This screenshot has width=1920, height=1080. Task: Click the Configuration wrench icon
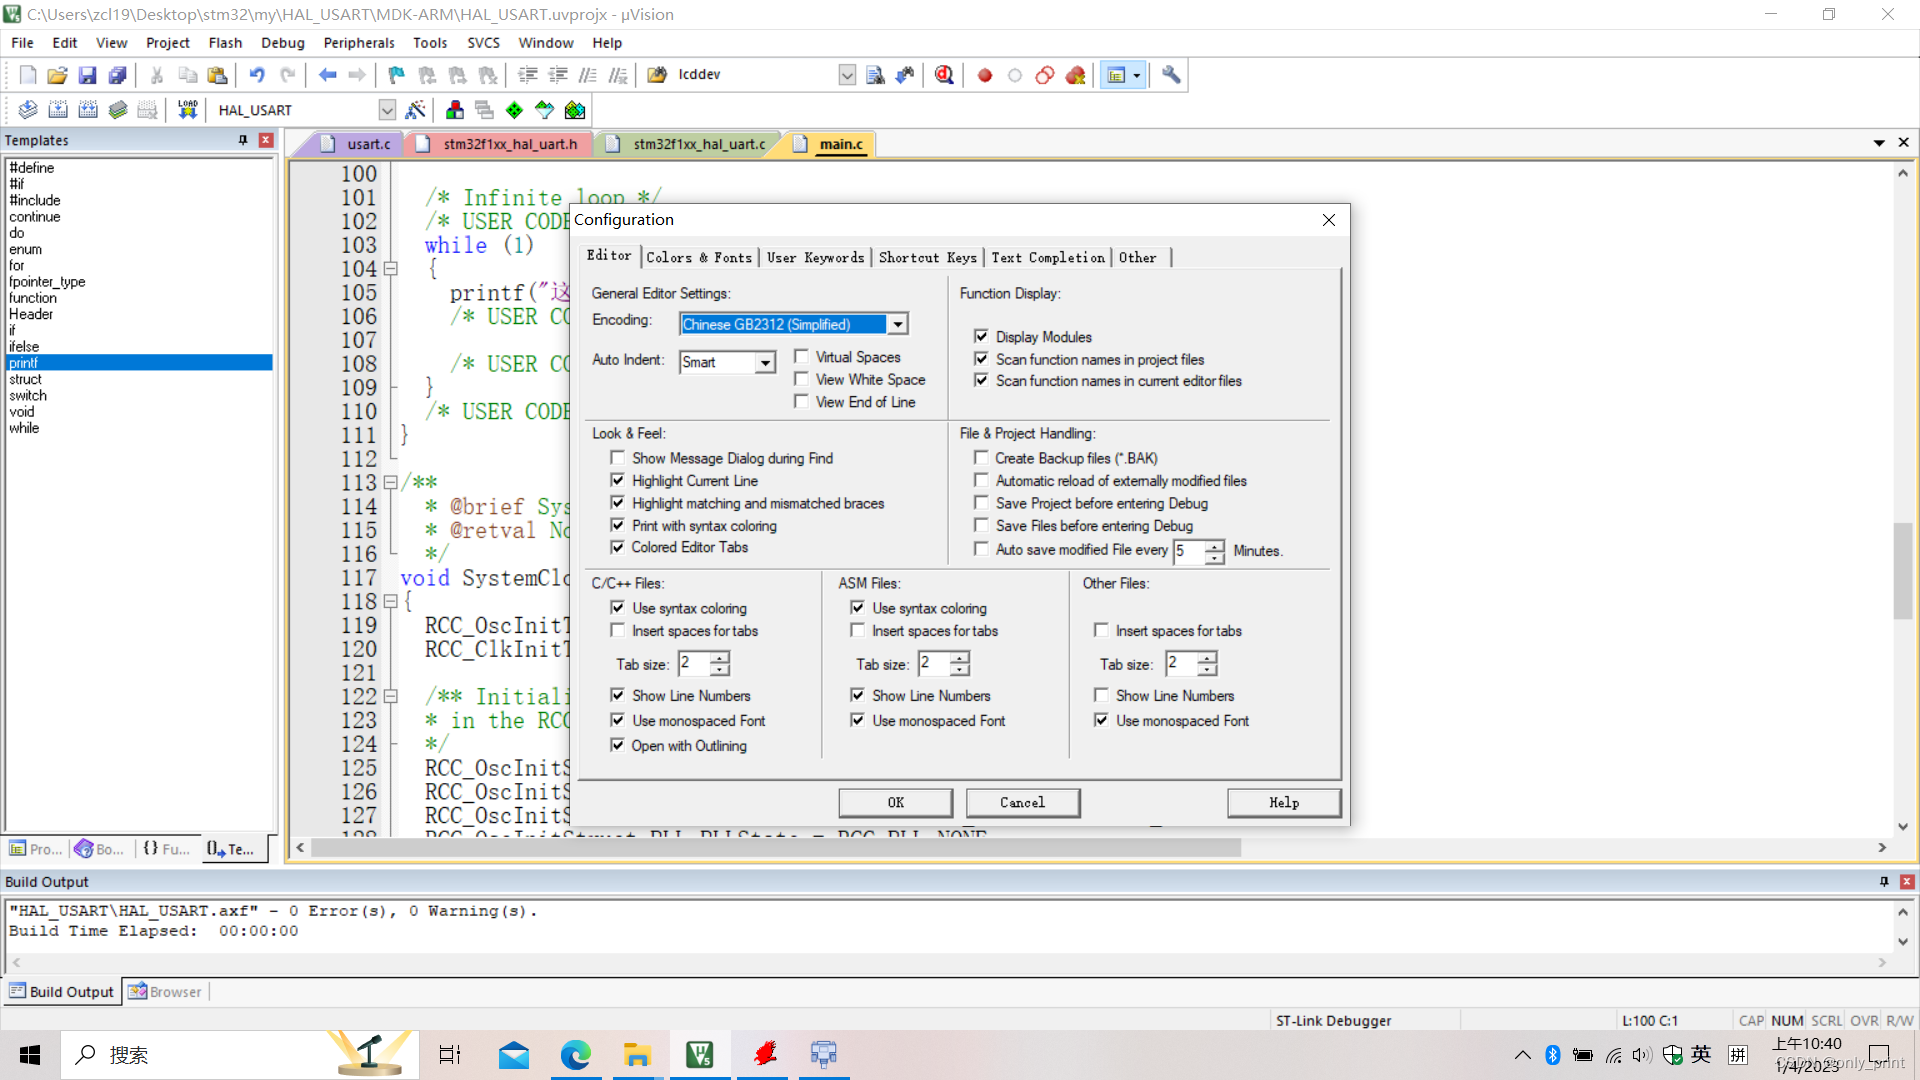click(x=1171, y=75)
